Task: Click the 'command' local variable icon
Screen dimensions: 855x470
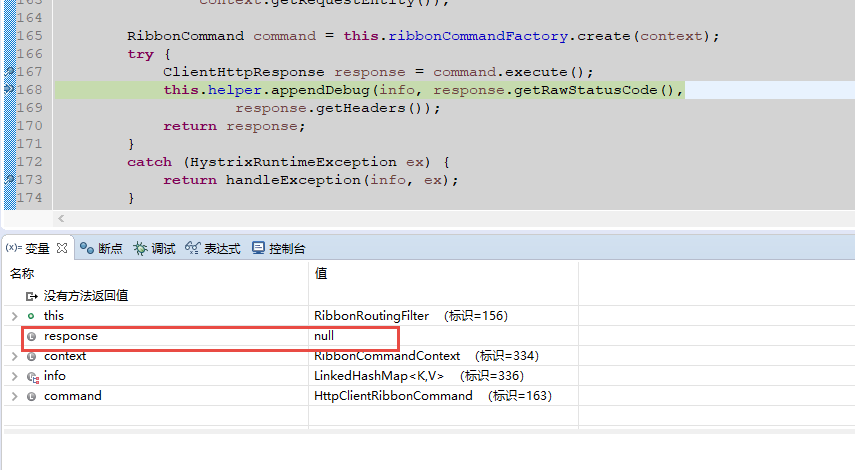Action: pyautogui.click(x=32, y=396)
